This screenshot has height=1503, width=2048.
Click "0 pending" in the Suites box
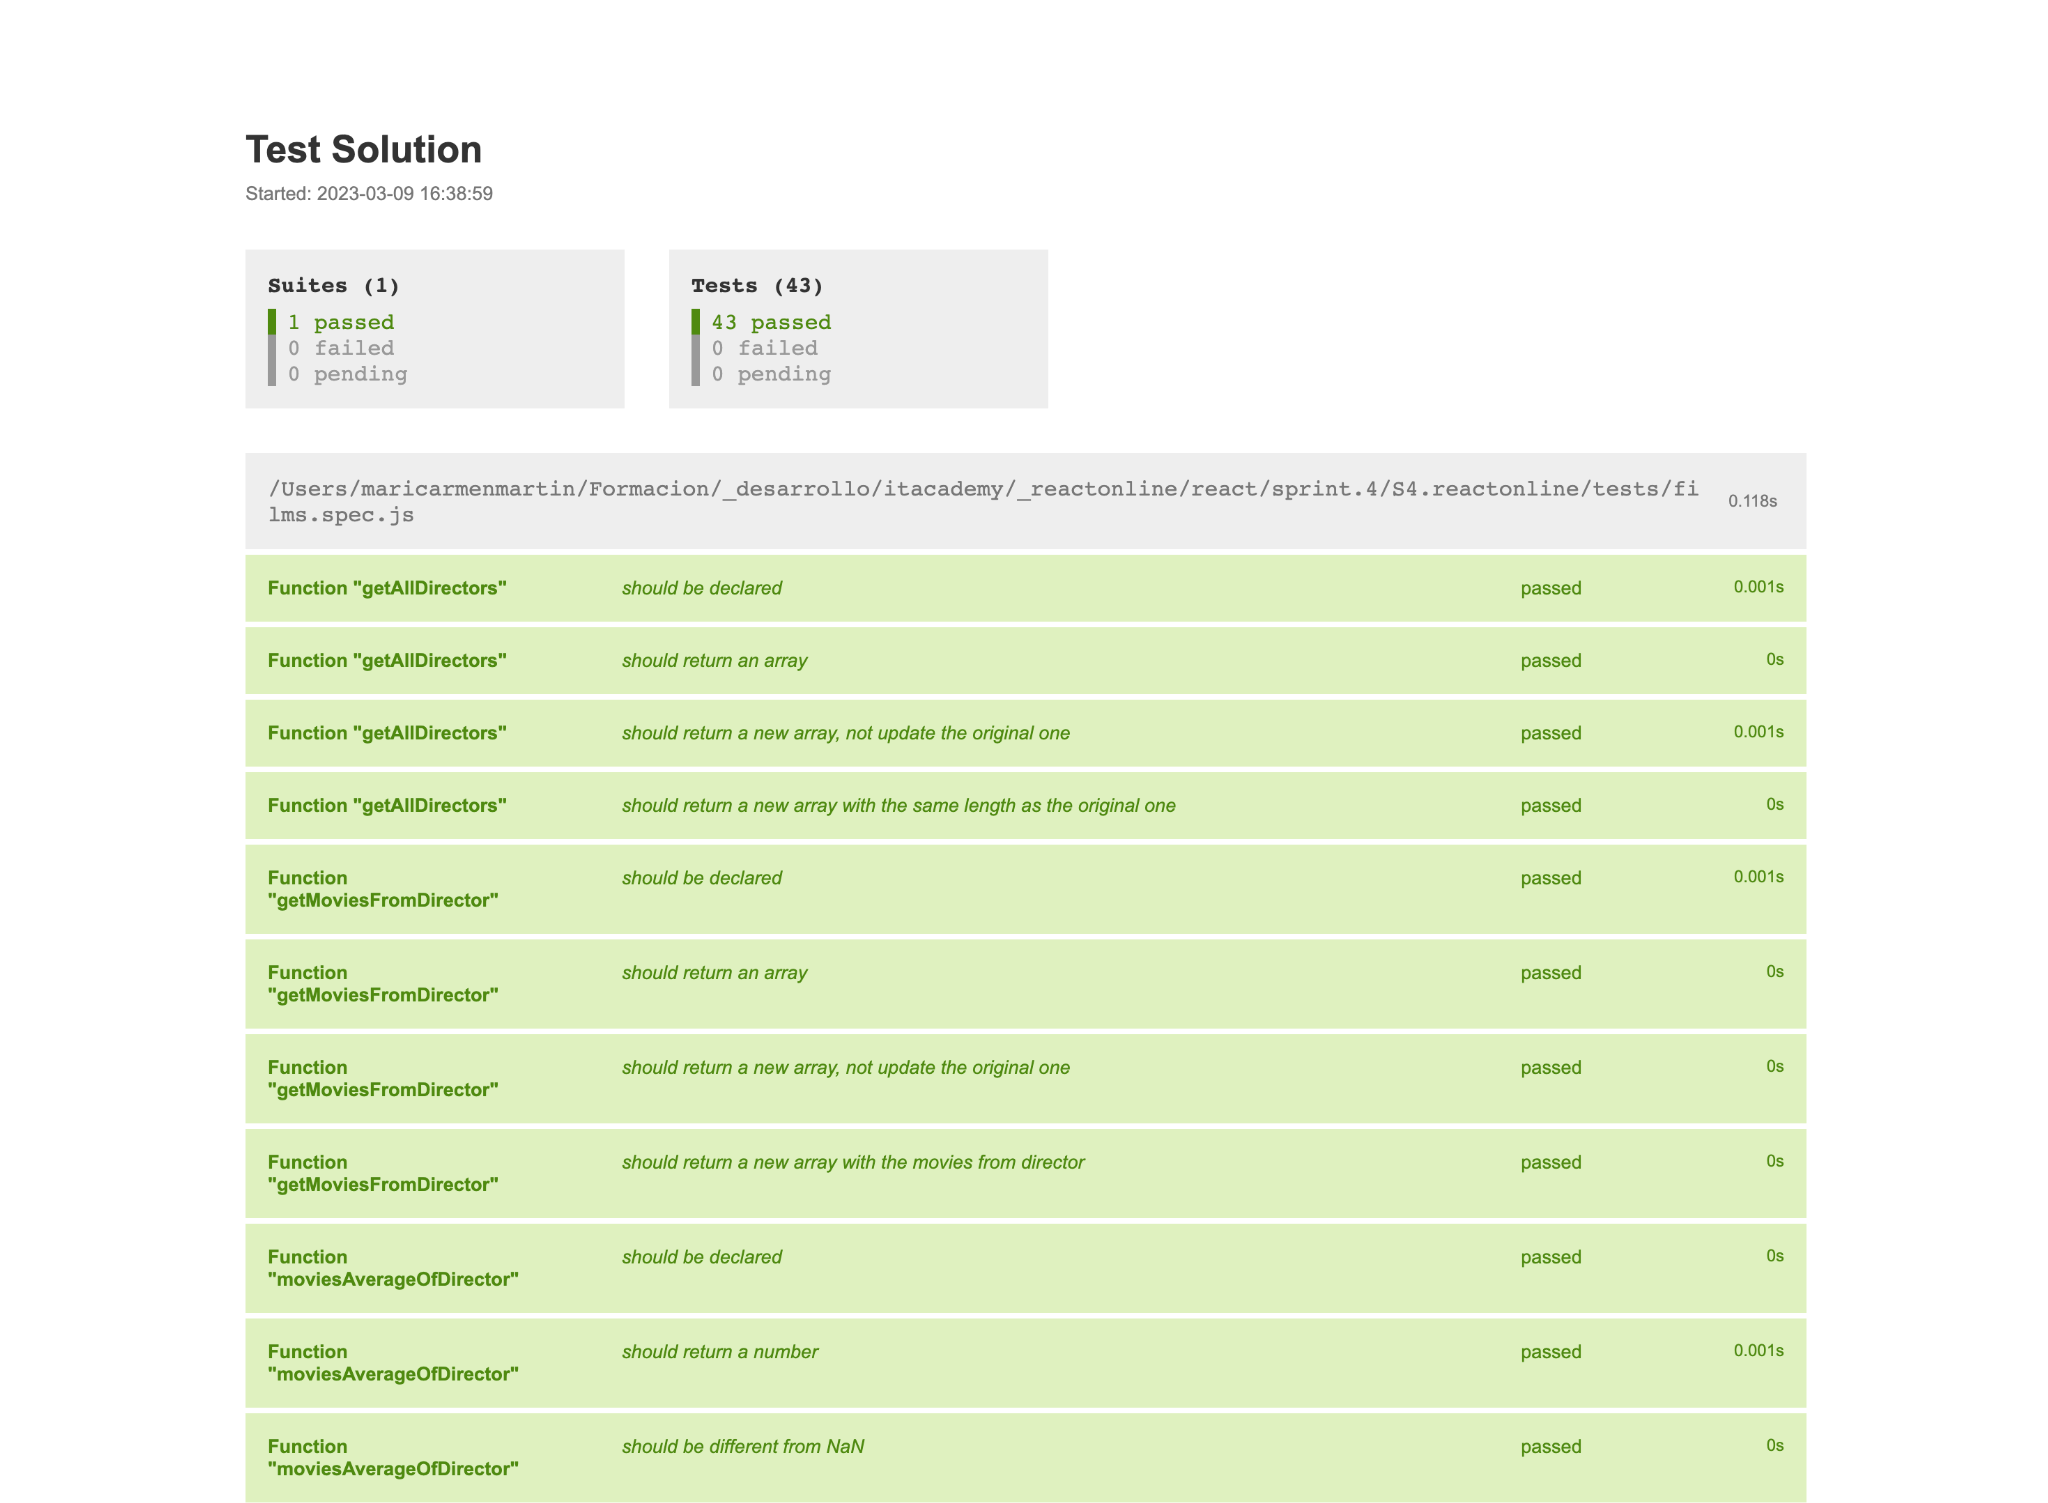348,374
